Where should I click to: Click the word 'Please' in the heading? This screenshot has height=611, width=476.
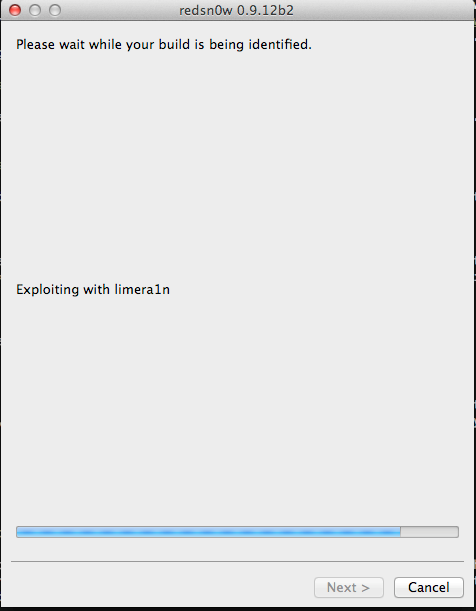click(35, 44)
